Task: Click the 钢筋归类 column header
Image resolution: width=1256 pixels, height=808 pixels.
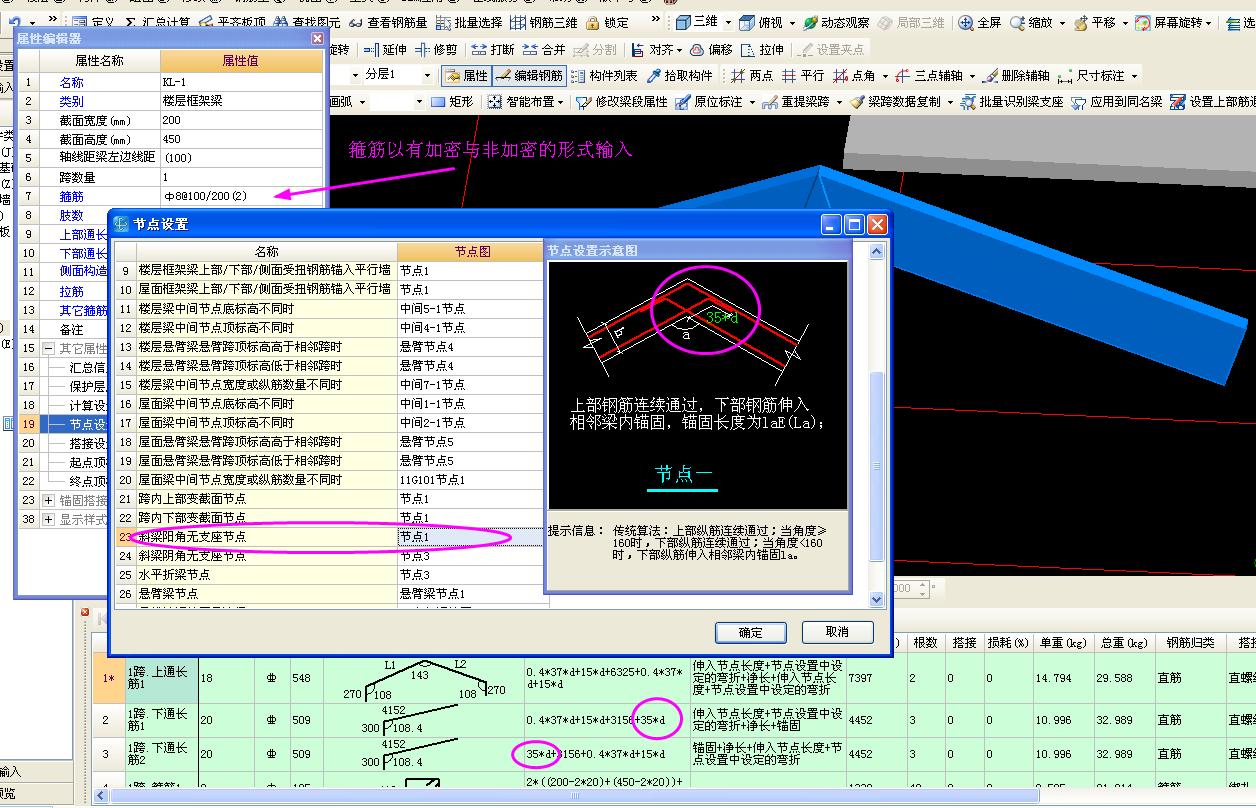Action: (x=1189, y=642)
